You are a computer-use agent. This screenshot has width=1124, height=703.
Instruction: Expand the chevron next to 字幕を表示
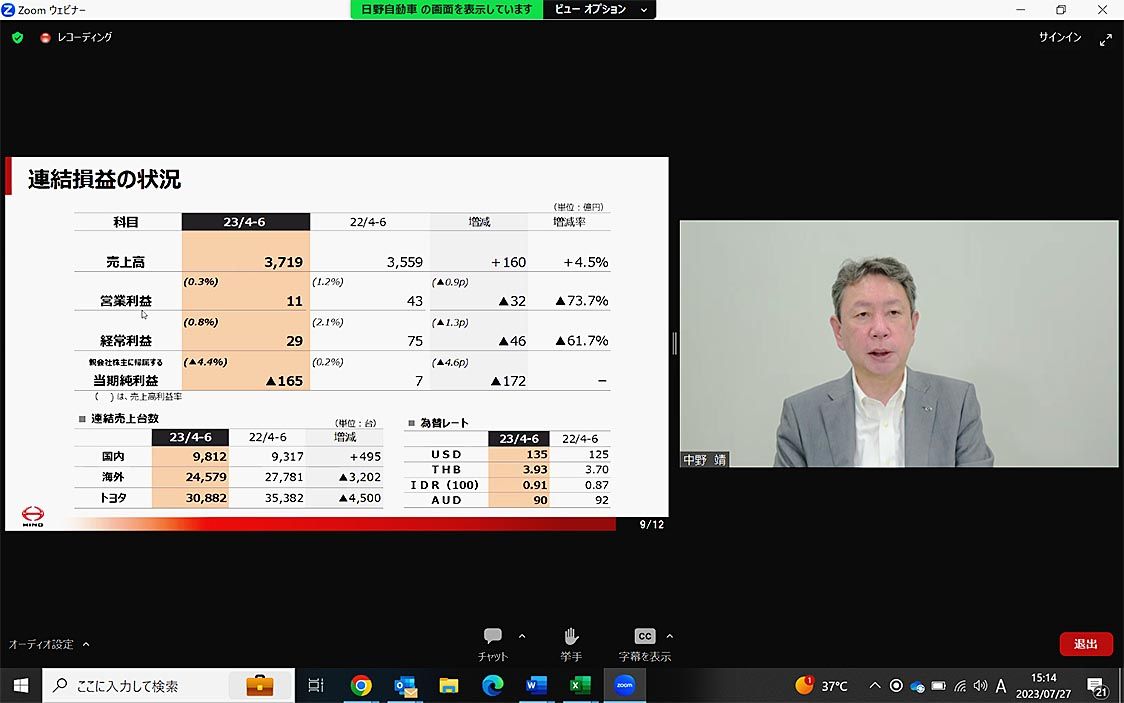coord(669,636)
